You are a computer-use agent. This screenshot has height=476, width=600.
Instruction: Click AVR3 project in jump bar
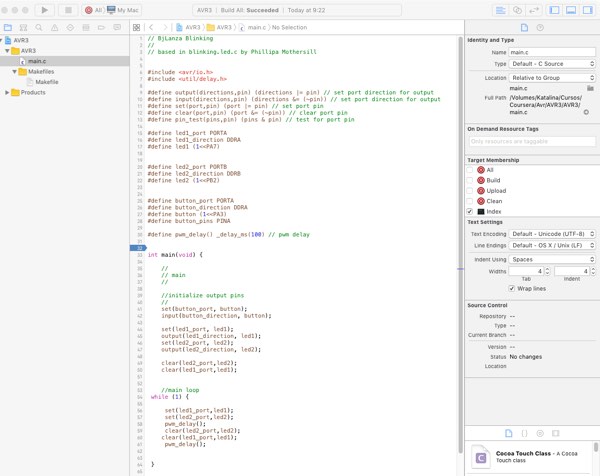[x=188, y=28]
